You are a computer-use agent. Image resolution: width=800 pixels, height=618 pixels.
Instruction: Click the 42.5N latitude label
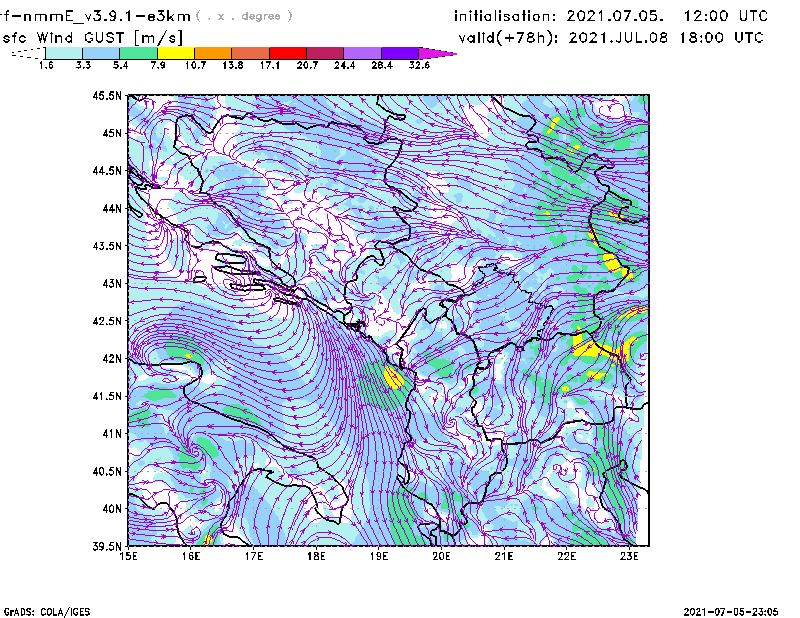click(107, 321)
